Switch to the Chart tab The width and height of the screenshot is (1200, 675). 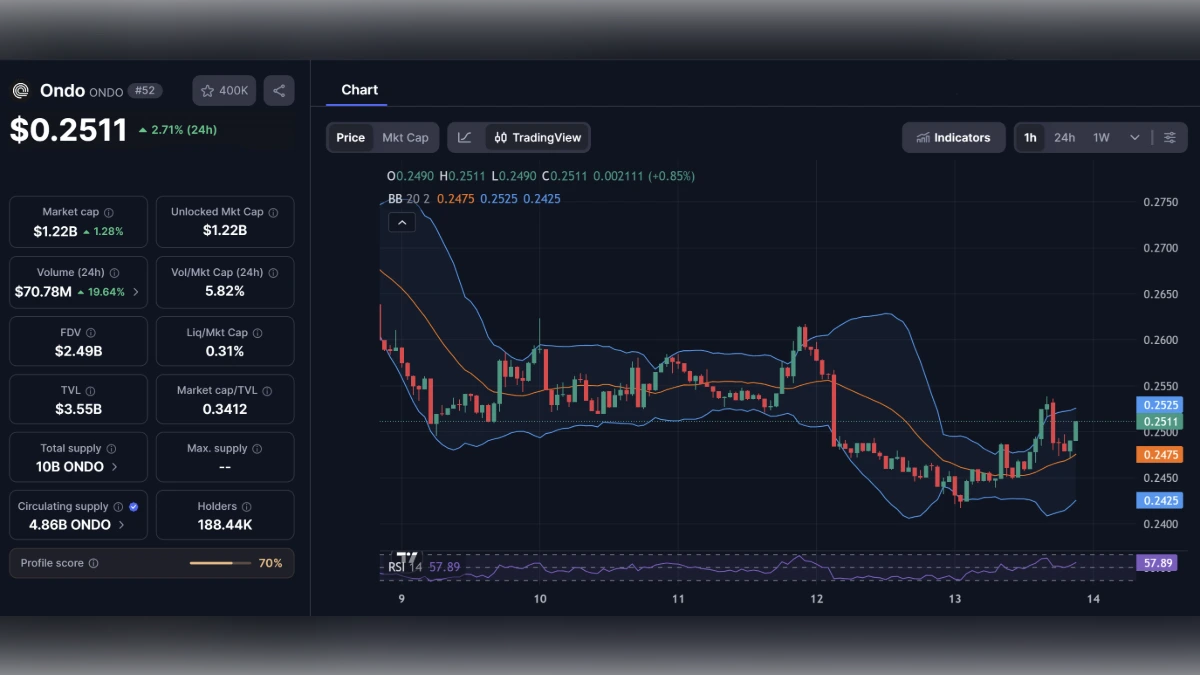tap(360, 89)
